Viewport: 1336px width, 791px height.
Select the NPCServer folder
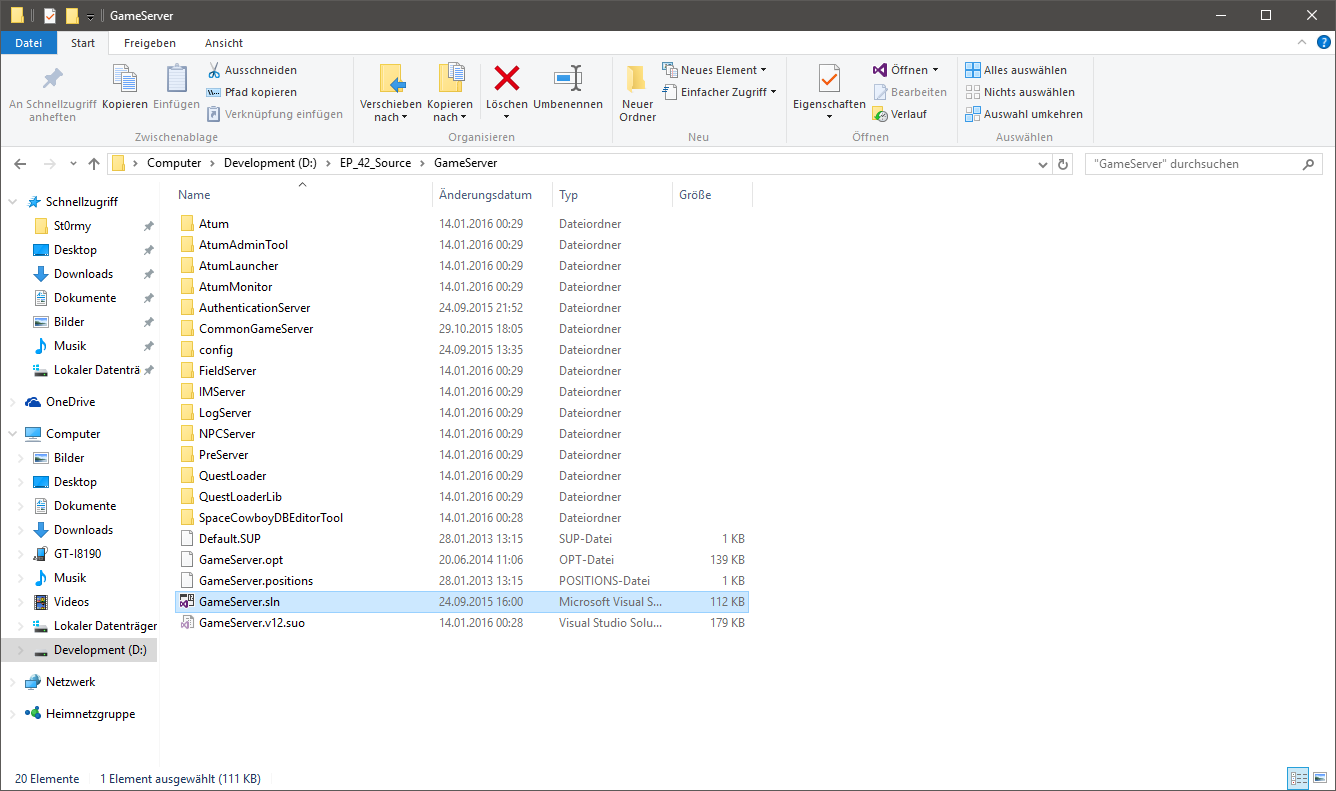(x=461, y=433)
